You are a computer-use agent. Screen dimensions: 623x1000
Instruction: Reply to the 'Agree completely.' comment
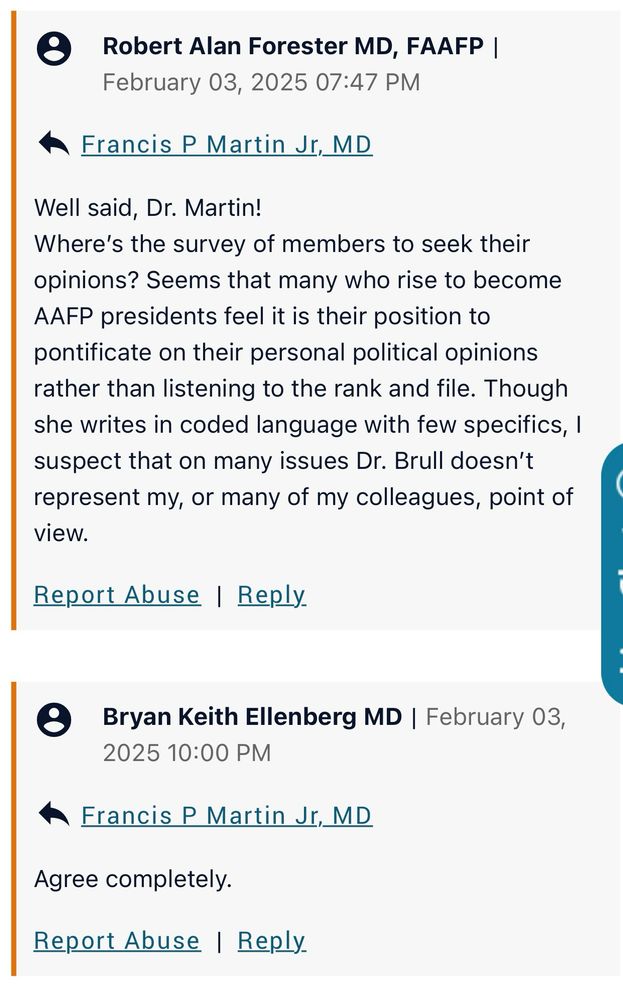(x=271, y=941)
